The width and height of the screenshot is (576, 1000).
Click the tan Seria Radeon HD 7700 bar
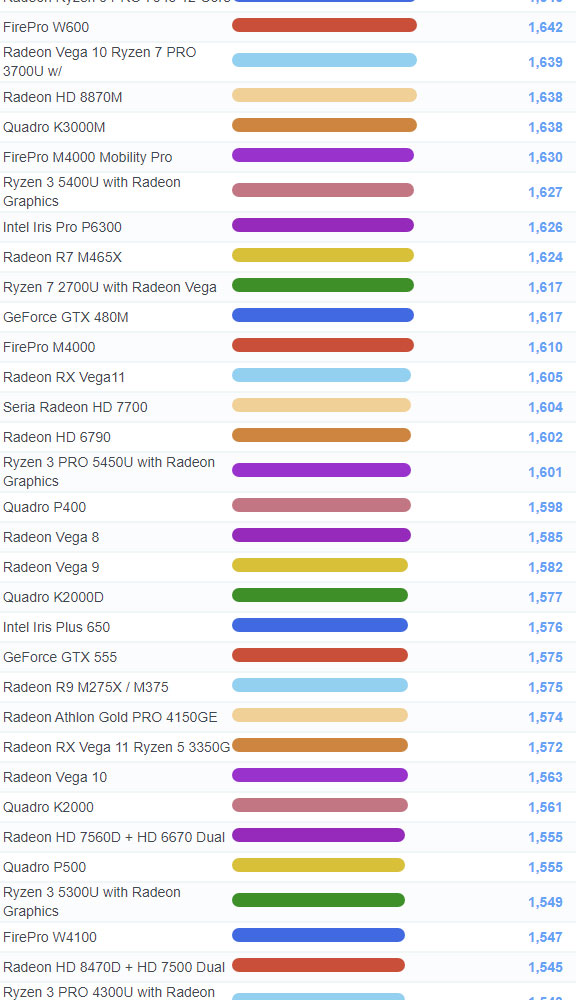pyautogui.click(x=321, y=406)
